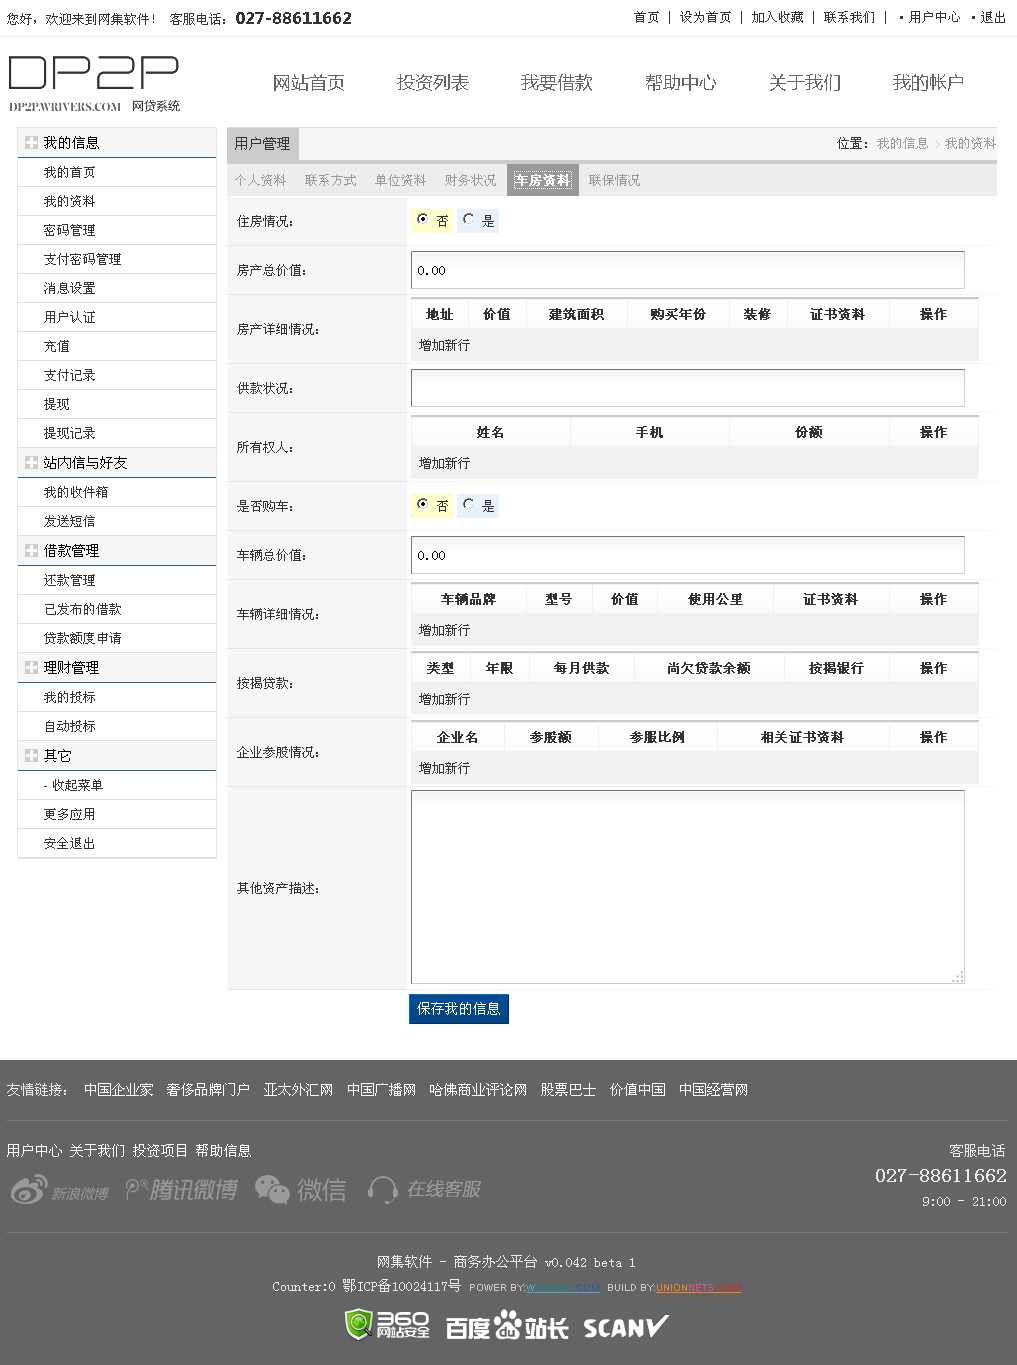1017x1365 pixels.
Task: Open the Tencent Weibo icon link
Action: pos(181,1190)
